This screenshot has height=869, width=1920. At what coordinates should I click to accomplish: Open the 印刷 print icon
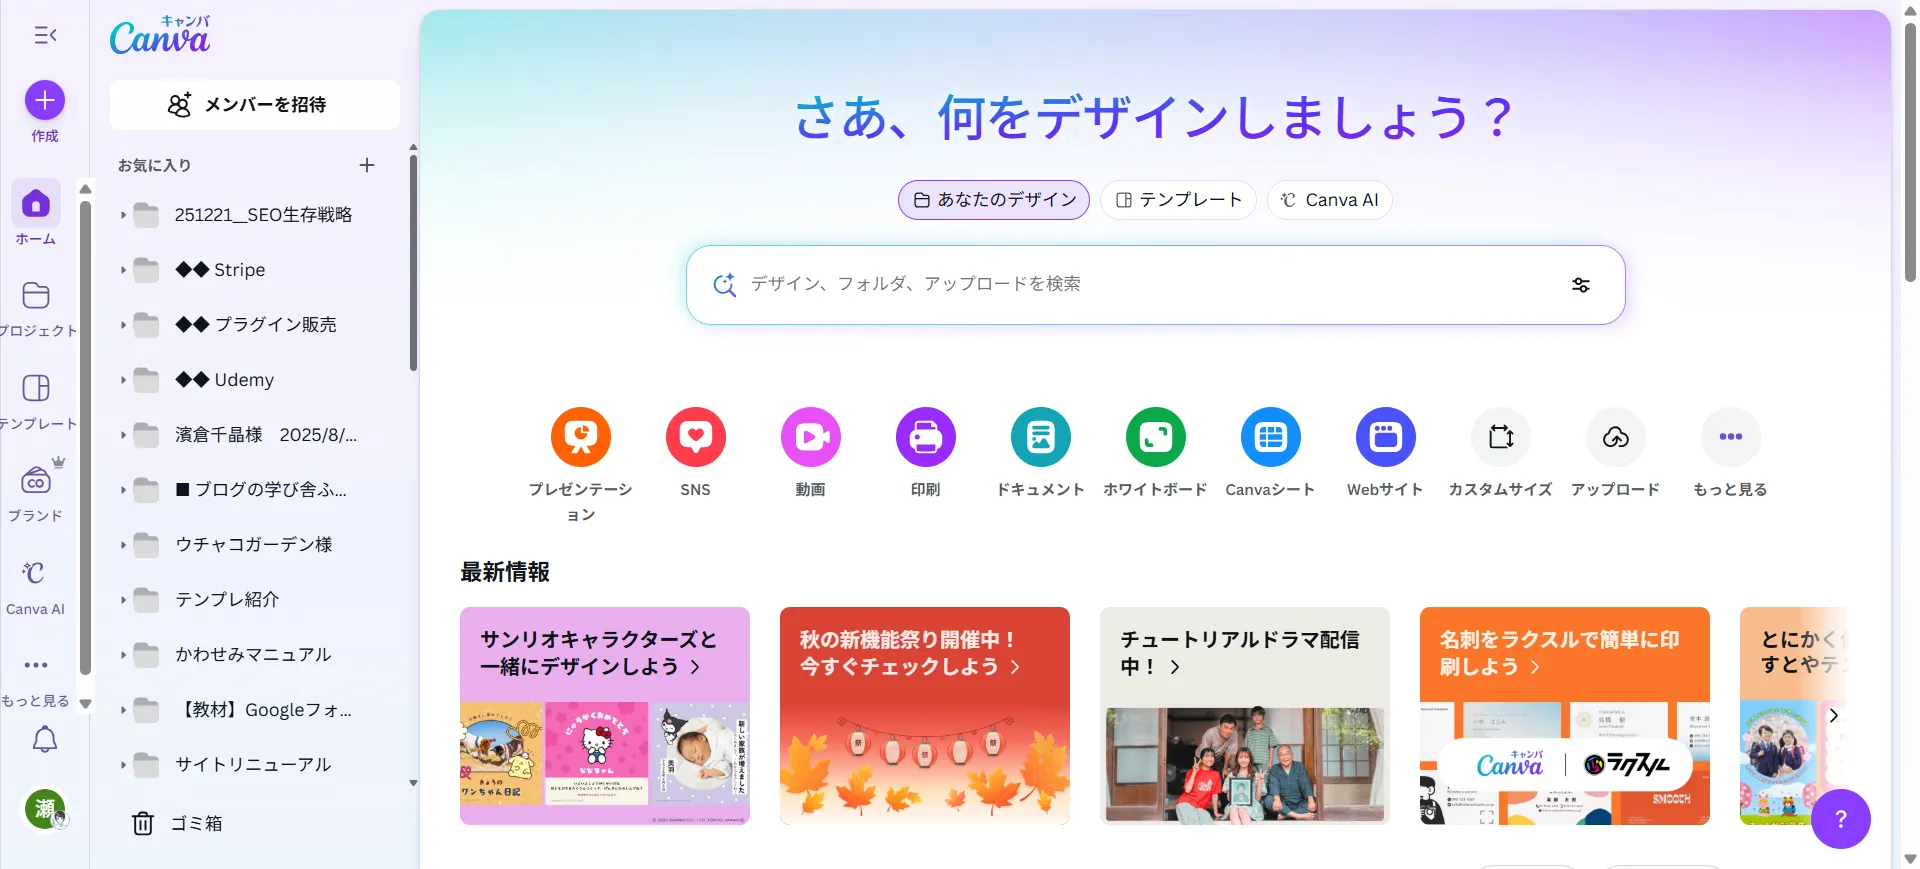tap(926, 437)
